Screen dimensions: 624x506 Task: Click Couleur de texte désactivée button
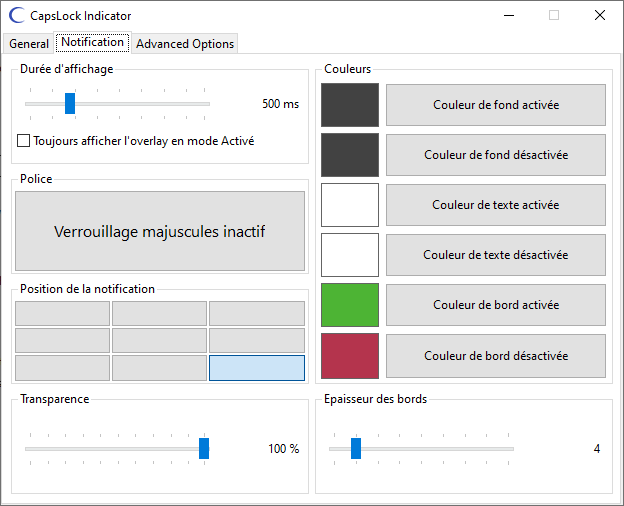click(x=496, y=255)
